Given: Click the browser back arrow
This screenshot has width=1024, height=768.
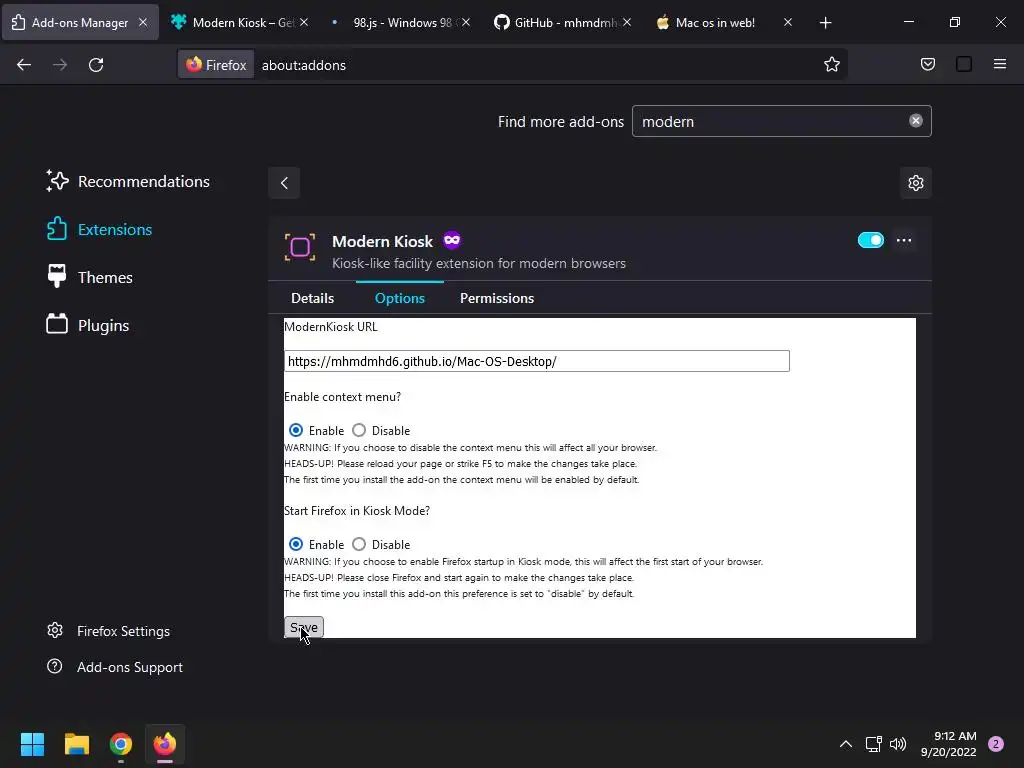Looking at the screenshot, I should pos(24,65).
